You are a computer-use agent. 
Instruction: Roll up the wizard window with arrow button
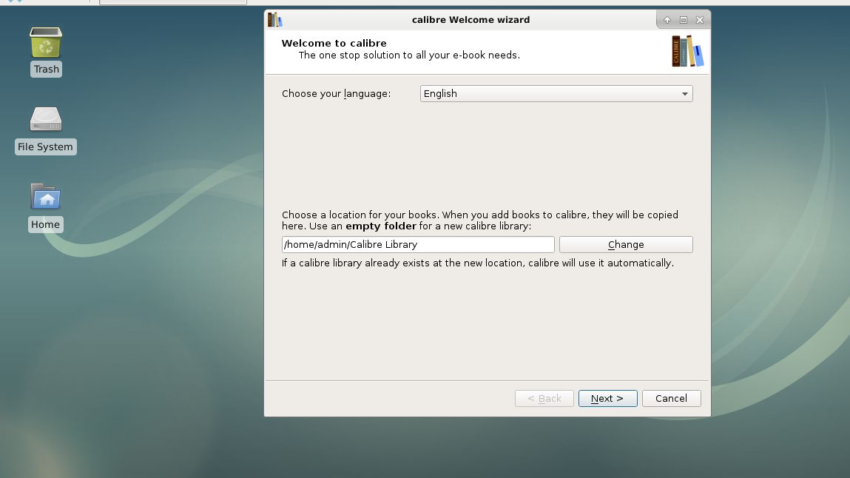click(667, 20)
